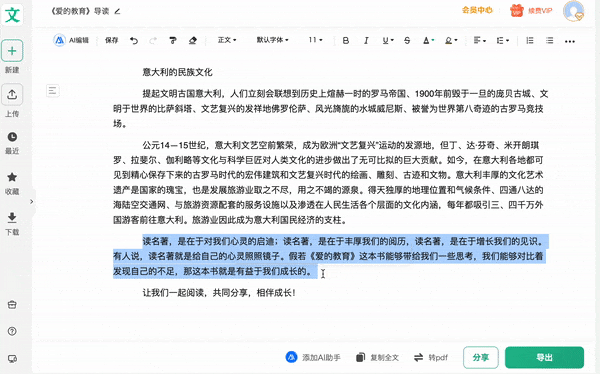This screenshot has width=600, height=374.
Task: Click the 分享 share button
Action: 481,358
